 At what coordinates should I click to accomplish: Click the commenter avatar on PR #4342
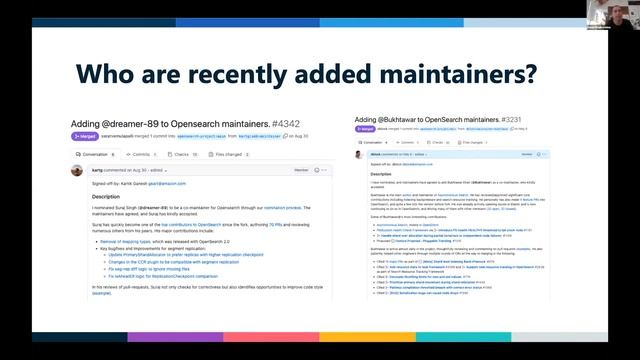(x=77, y=170)
